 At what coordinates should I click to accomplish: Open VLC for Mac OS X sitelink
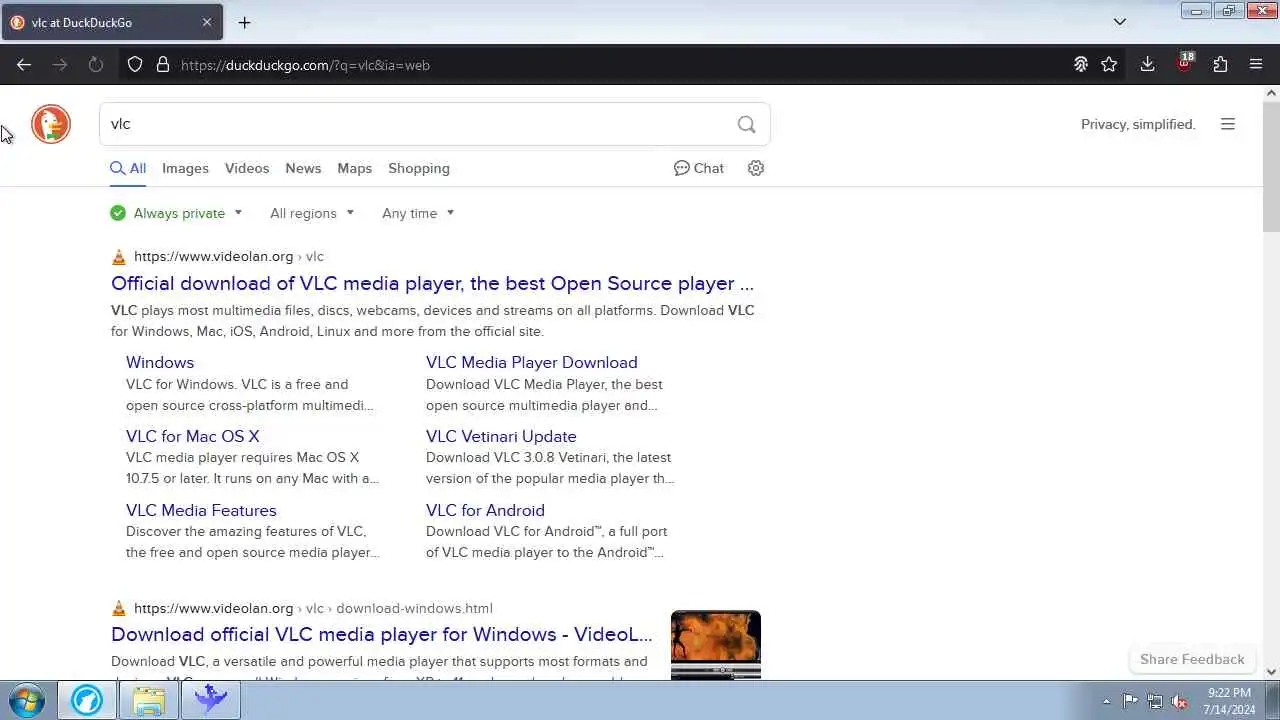click(x=192, y=436)
